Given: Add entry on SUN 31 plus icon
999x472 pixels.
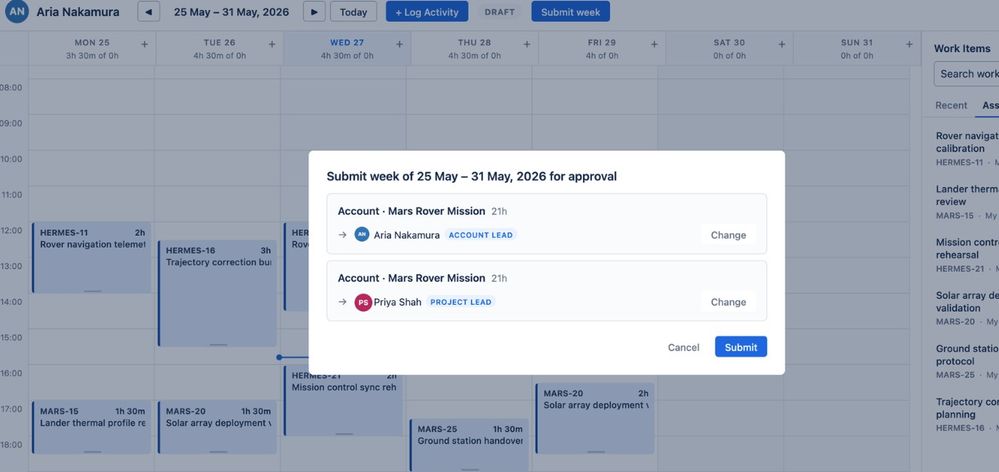Looking at the screenshot, I should 909,44.
